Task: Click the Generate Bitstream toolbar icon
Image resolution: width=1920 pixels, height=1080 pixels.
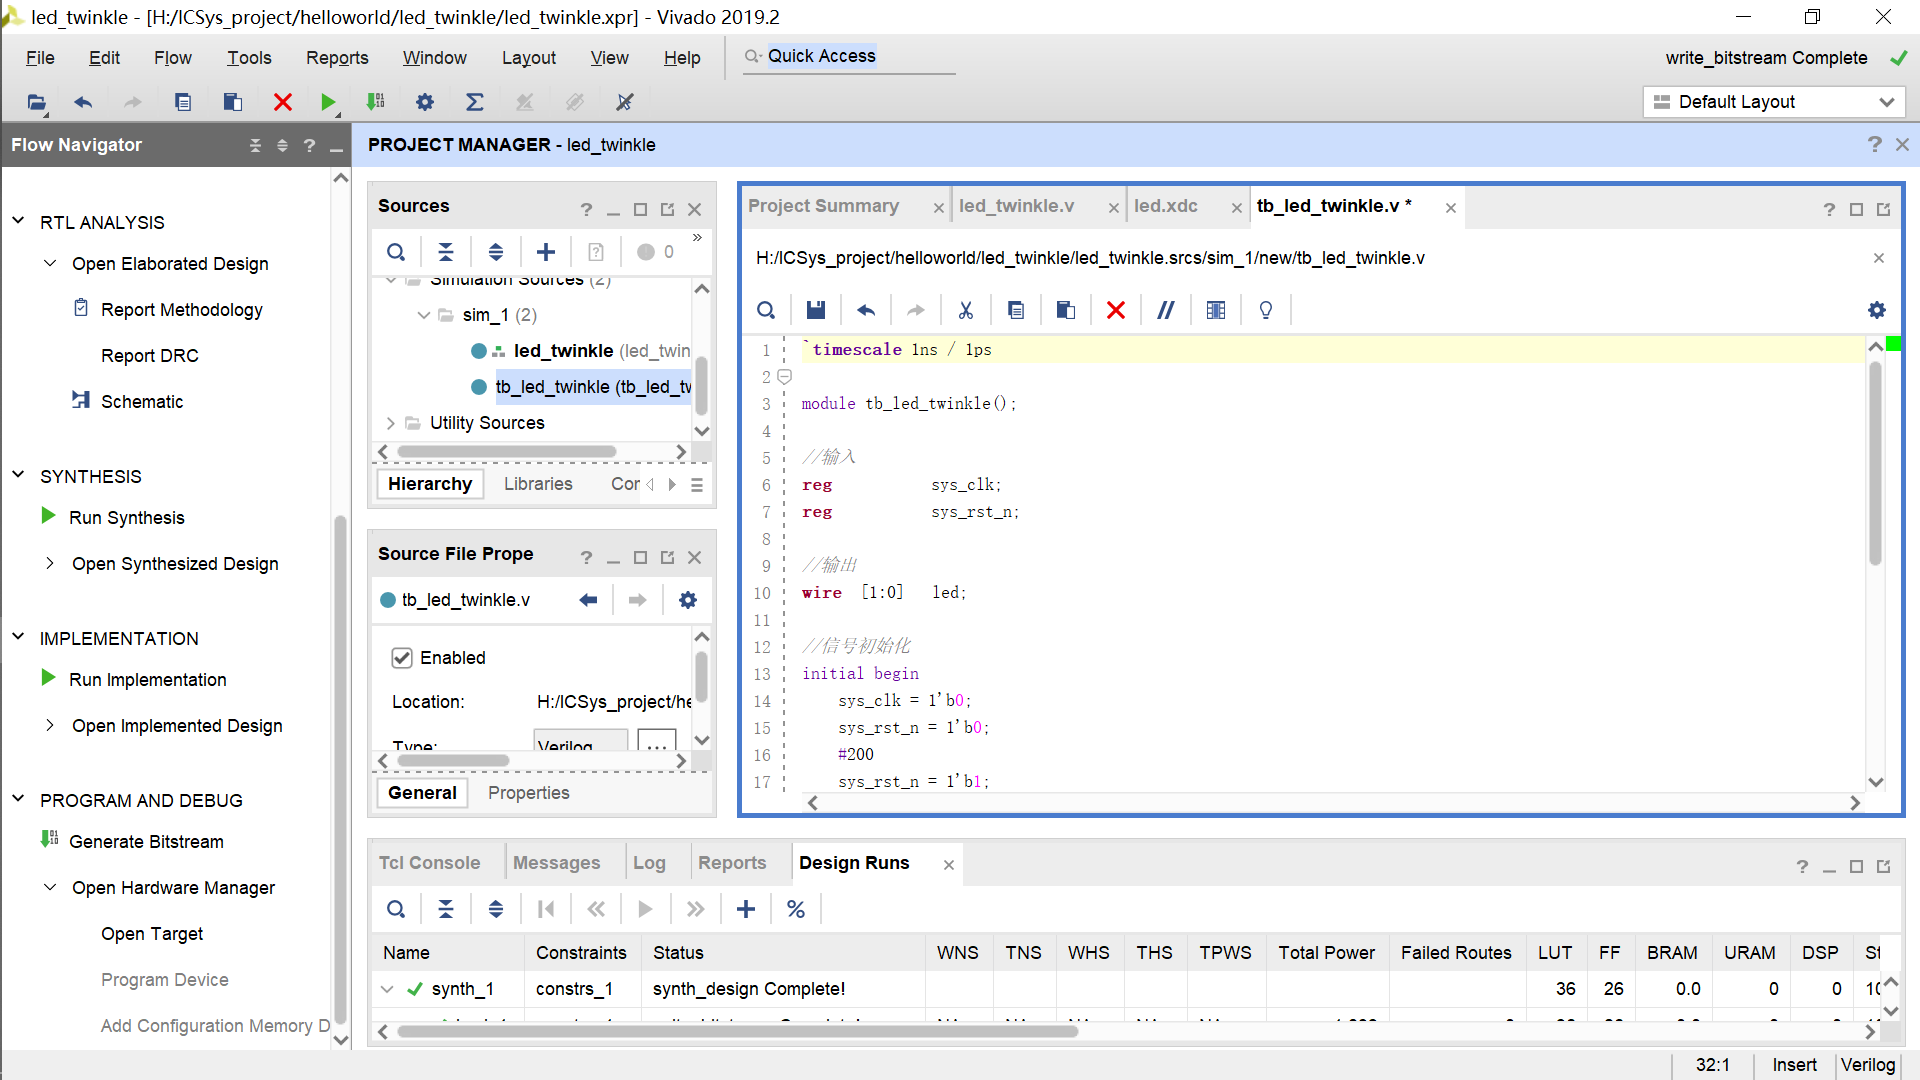Action: 376,102
